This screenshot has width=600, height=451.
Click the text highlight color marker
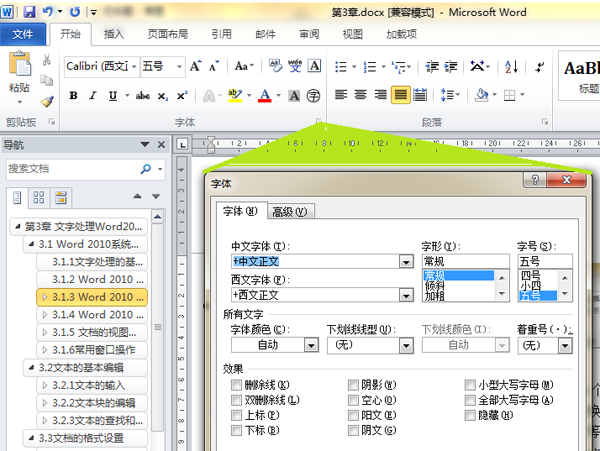pyautogui.click(x=235, y=96)
